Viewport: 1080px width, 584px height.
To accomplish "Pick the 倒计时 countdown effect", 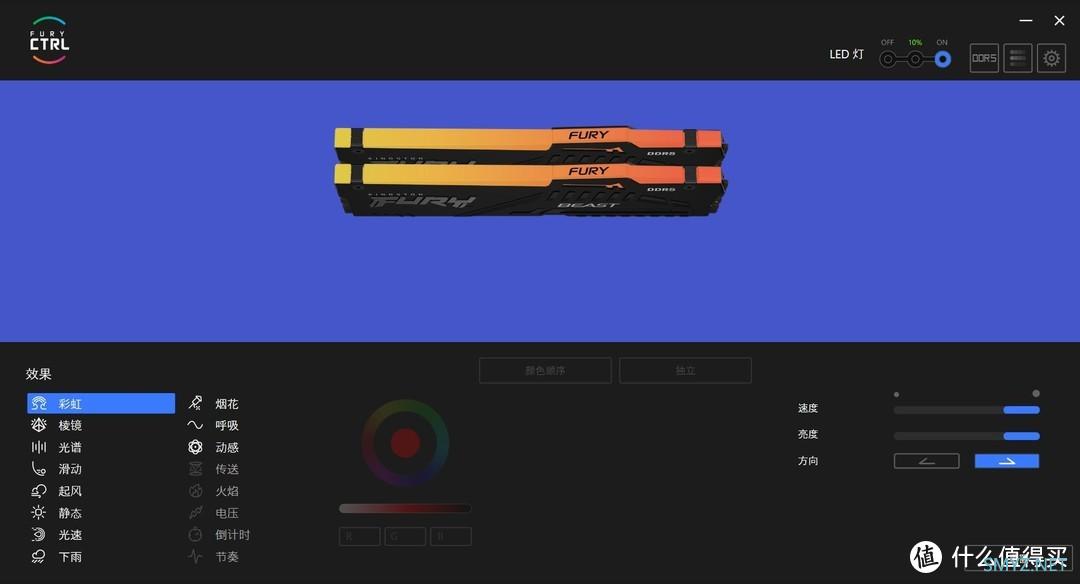I will point(219,535).
